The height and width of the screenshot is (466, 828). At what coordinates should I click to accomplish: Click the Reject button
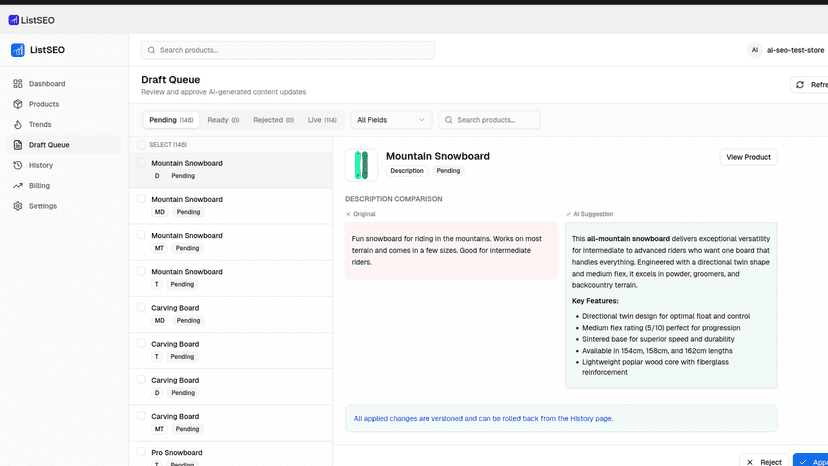(764, 461)
